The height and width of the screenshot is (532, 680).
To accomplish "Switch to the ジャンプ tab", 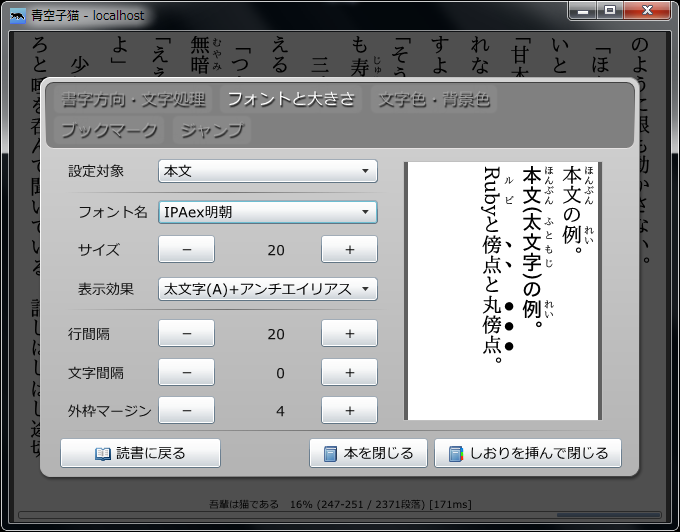I will tap(212, 130).
